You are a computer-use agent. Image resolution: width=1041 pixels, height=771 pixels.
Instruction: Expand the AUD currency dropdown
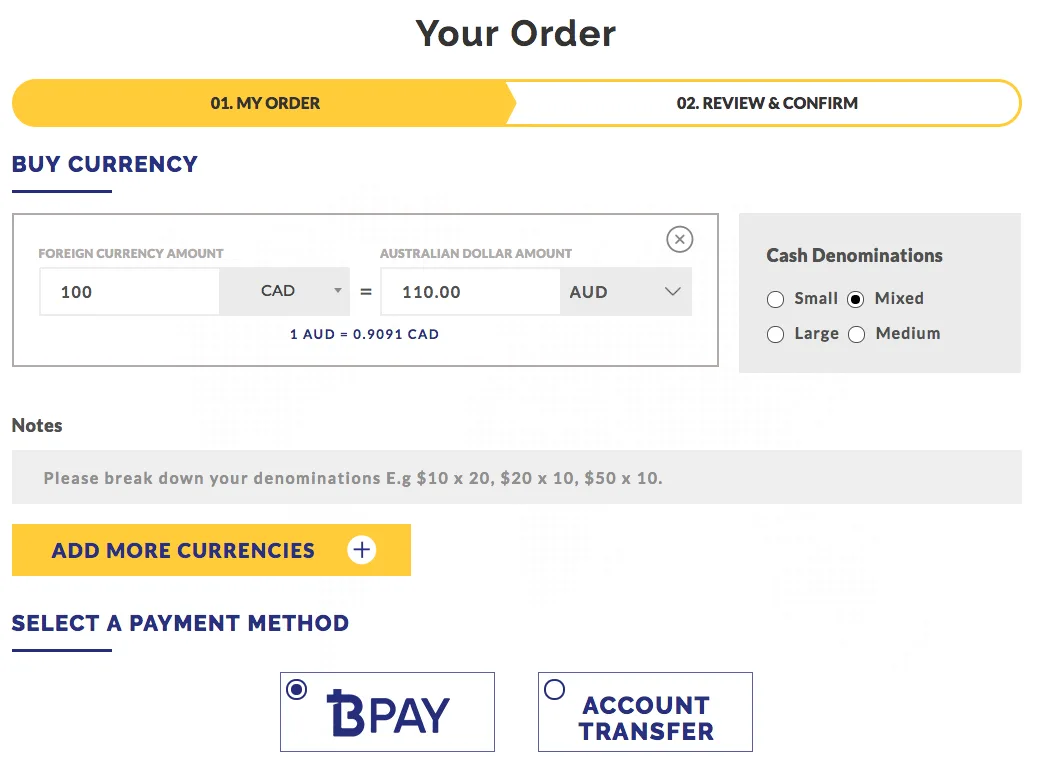[625, 292]
